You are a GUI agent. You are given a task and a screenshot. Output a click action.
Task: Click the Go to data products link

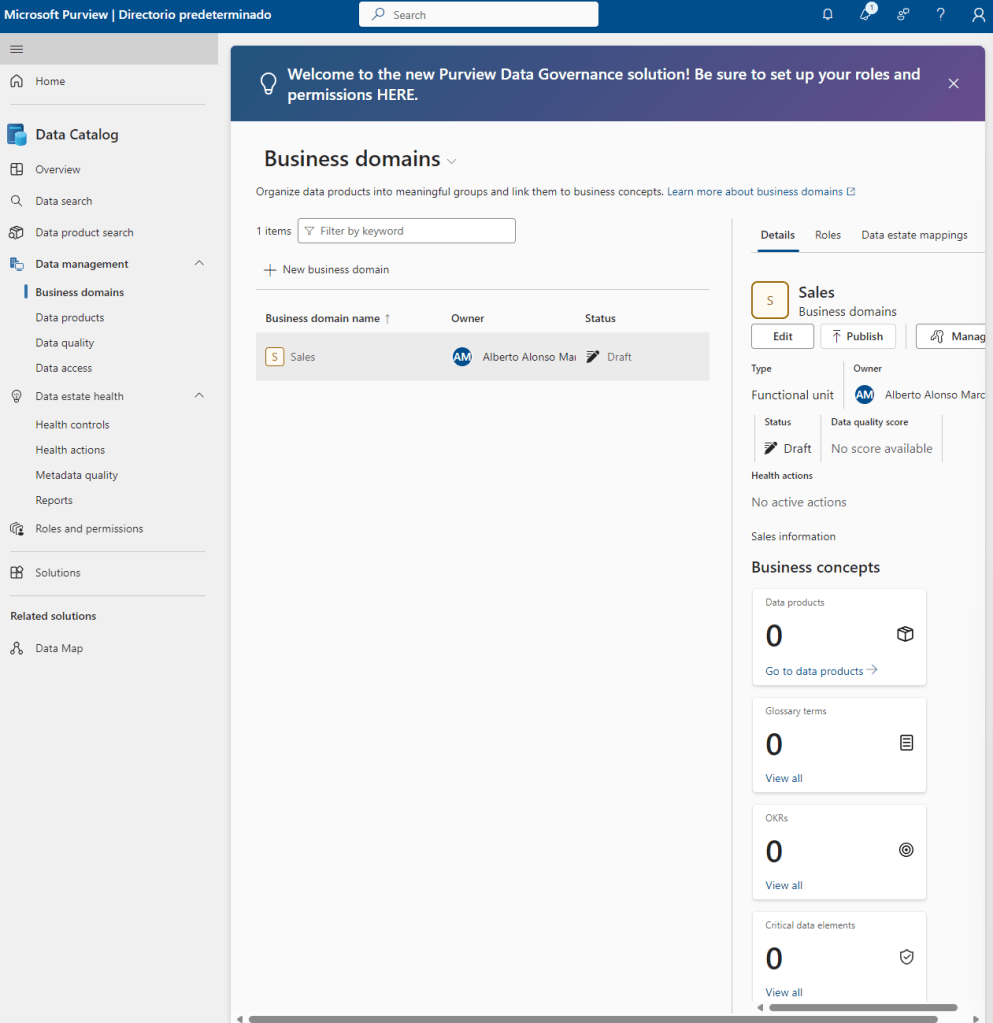pyautogui.click(x=820, y=671)
